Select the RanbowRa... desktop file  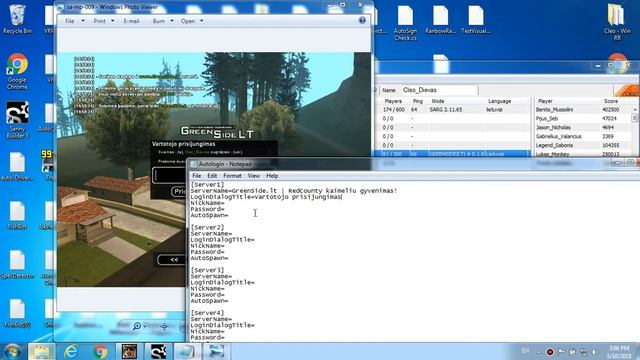coord(440,20)
